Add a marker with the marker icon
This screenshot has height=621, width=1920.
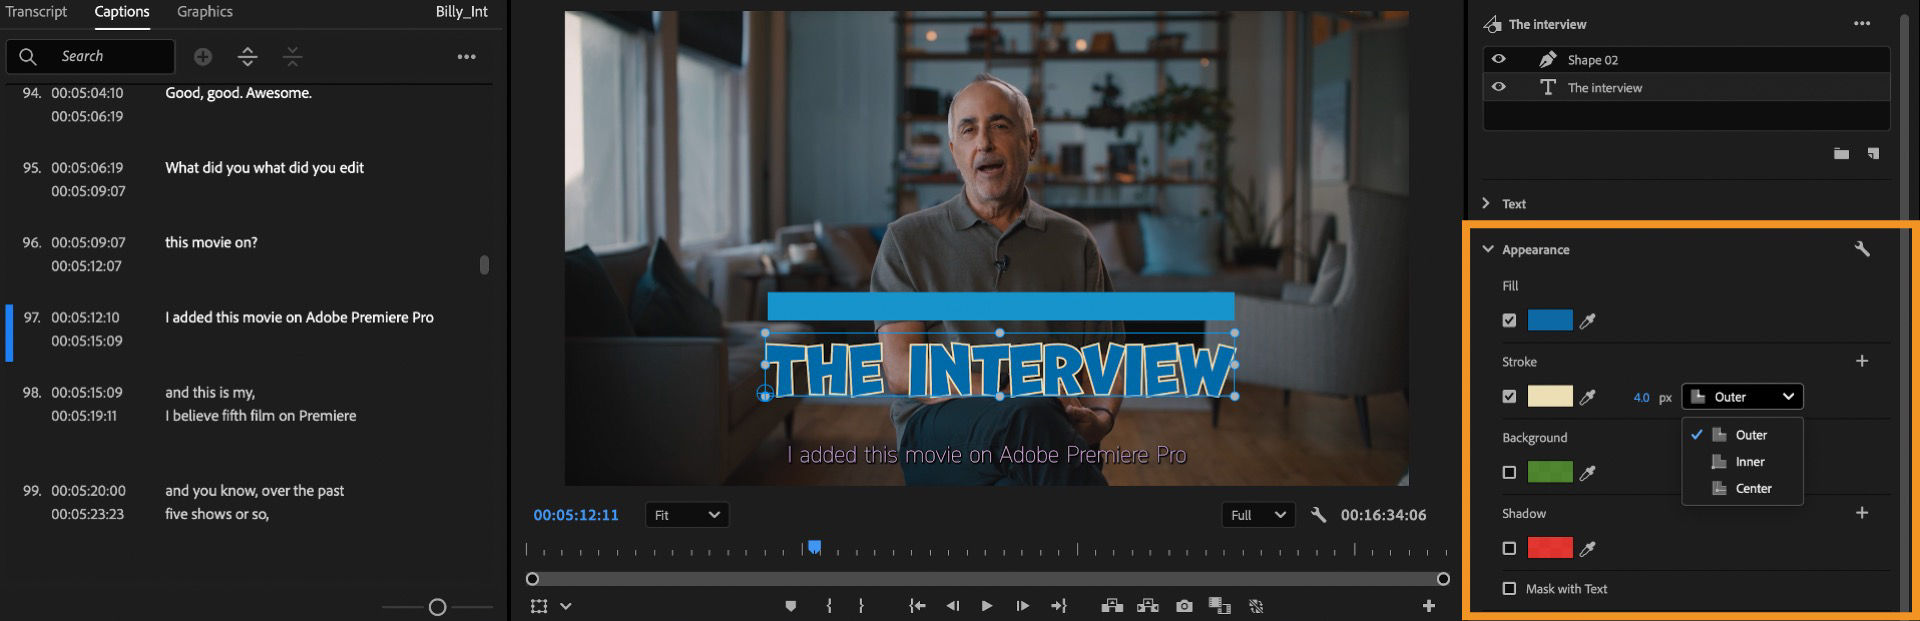[791, 606]
